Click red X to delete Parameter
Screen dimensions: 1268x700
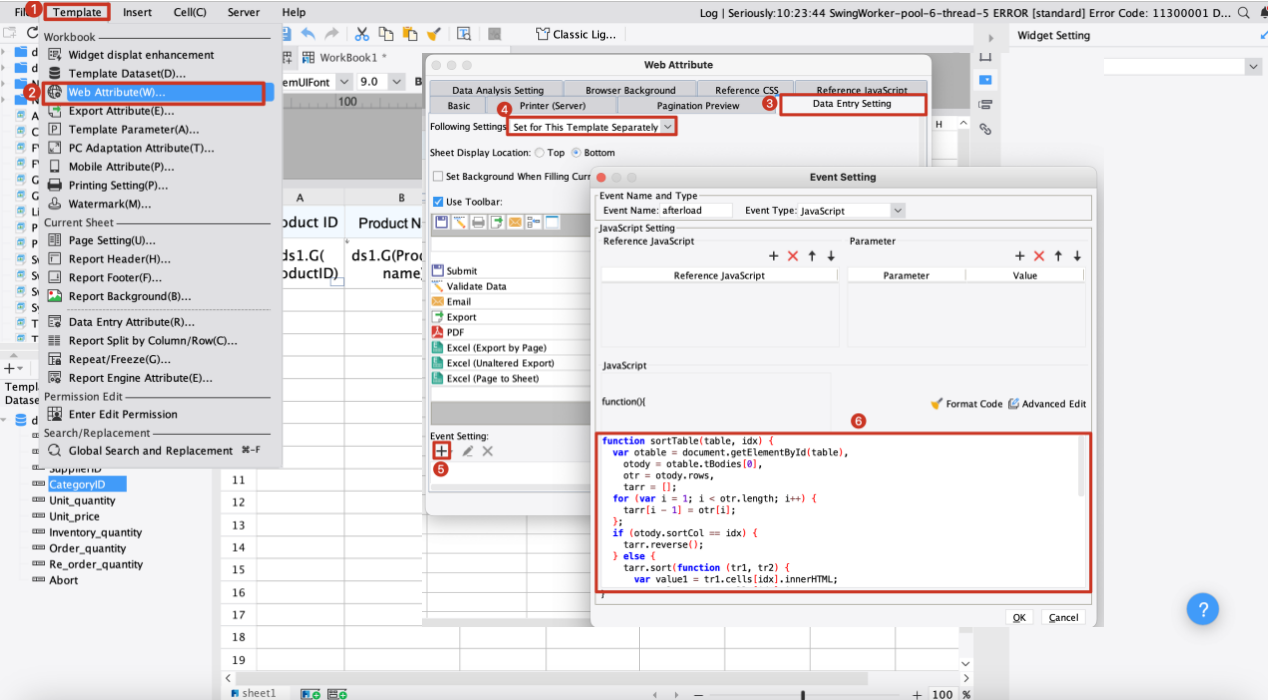tap(1039, 256)
